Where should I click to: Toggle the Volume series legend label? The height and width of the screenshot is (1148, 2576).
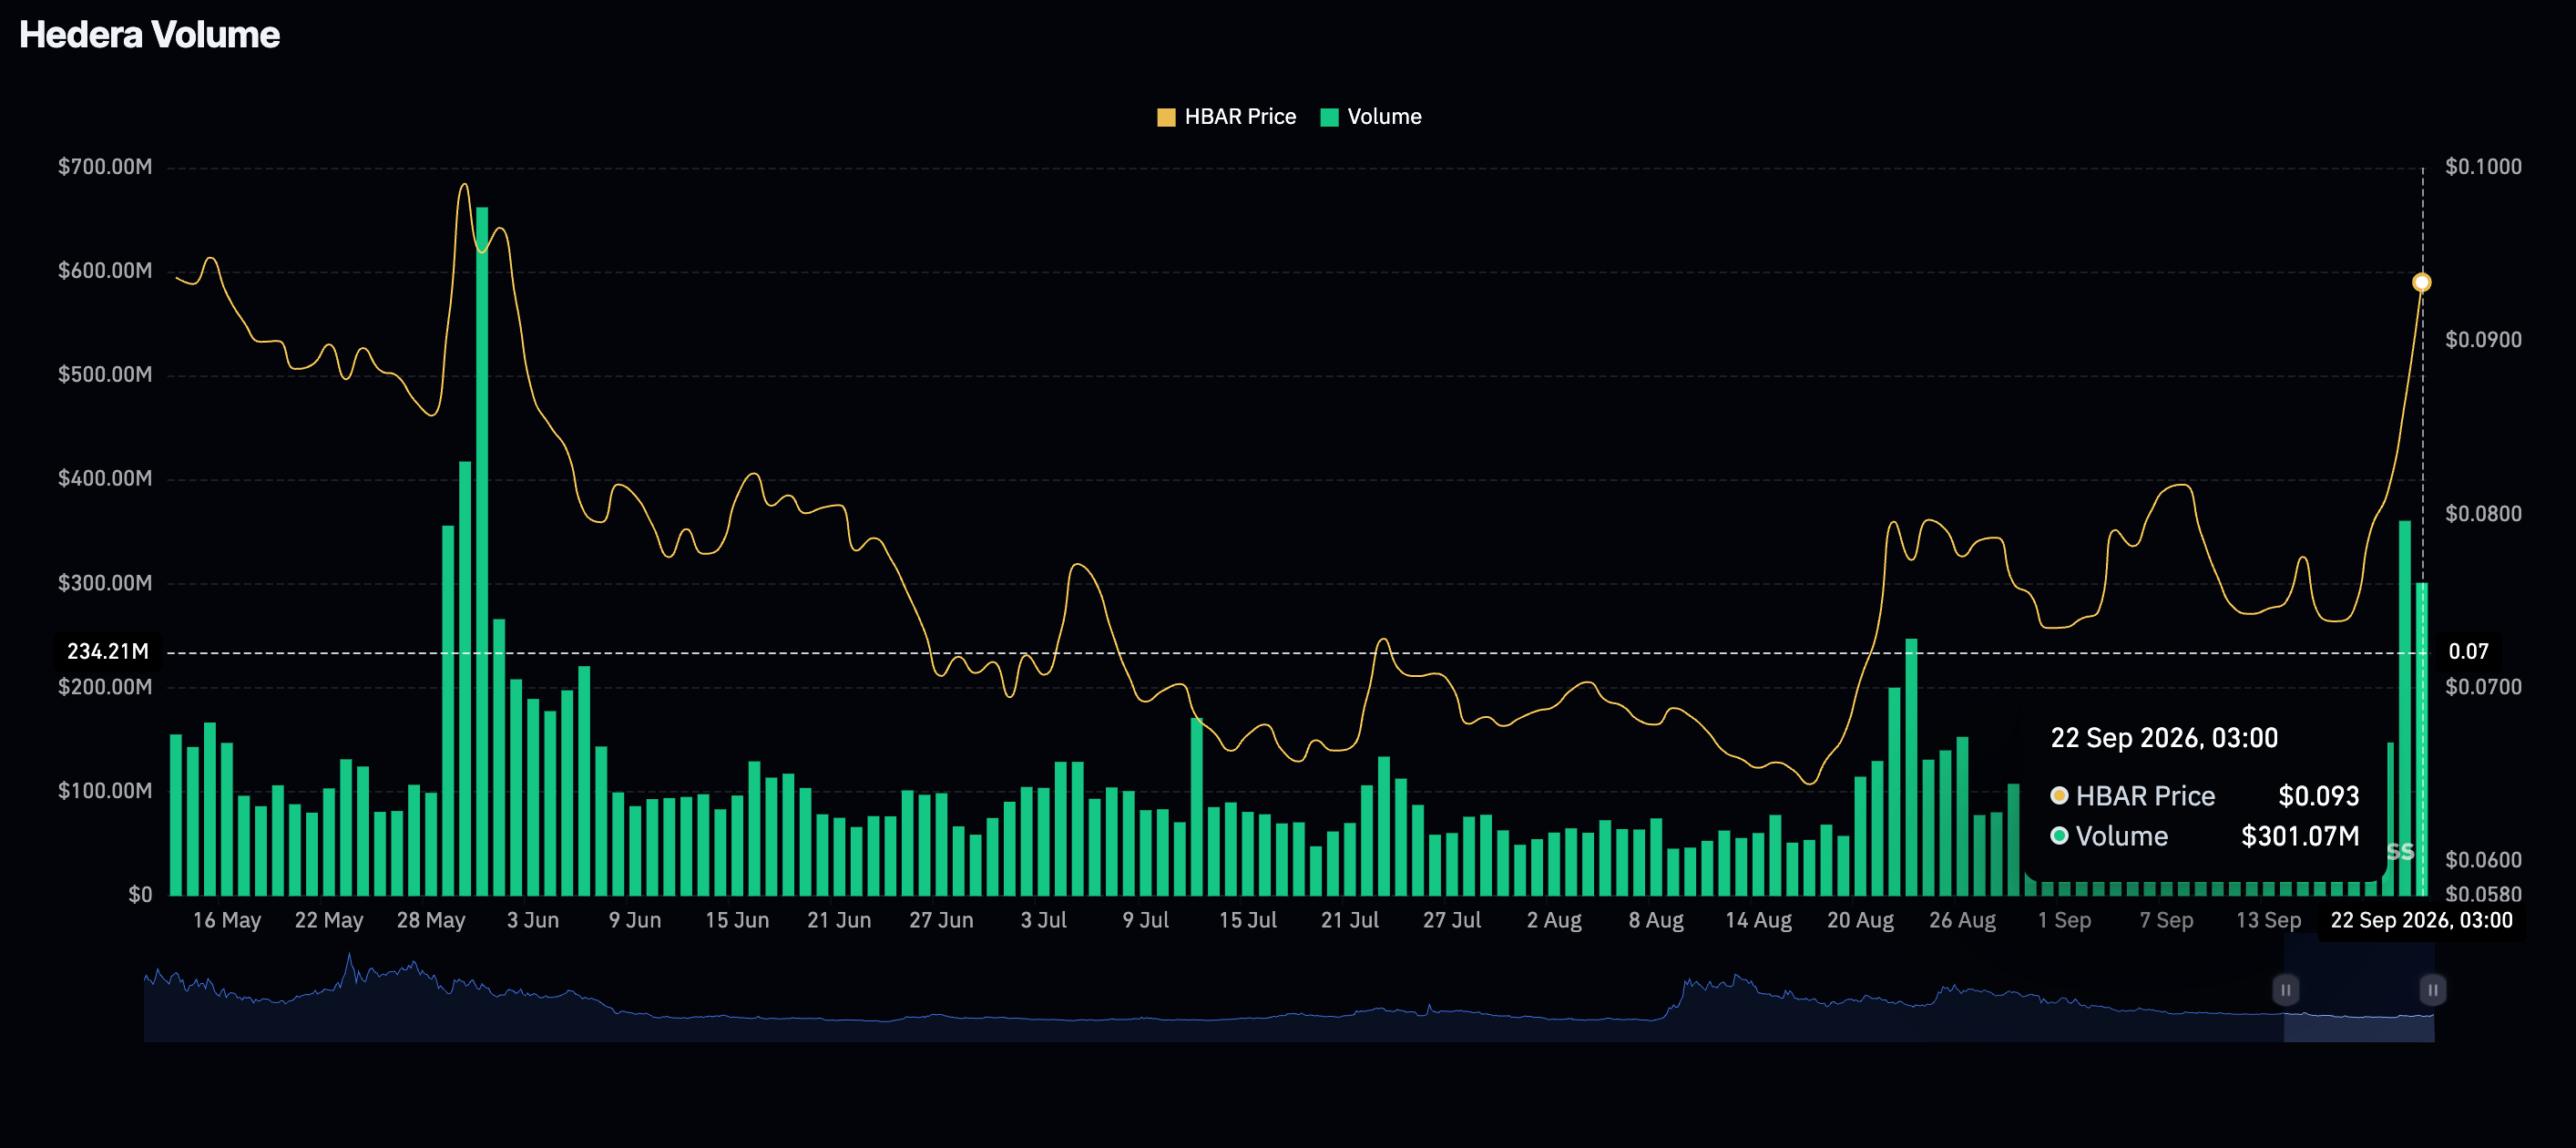tap(1384, 117)
